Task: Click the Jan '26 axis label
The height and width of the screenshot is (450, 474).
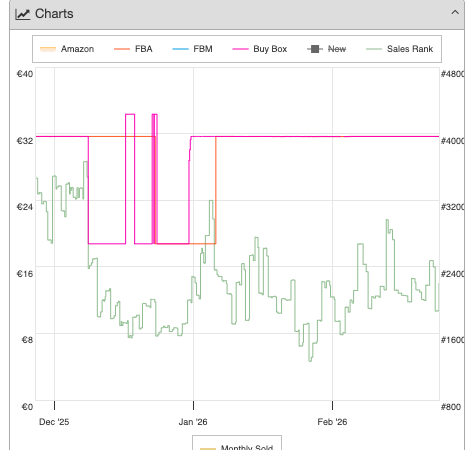Action: 193,422
